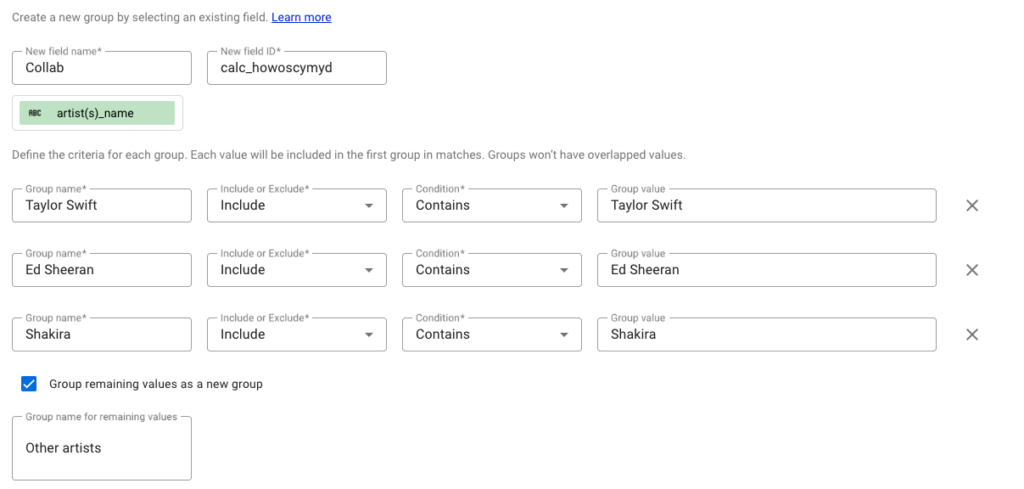The width and height of the screenshot is (1024, 489).
Task: Open Include or Exclude dropdown for Taylor Swift
Action: coord(296,205)
